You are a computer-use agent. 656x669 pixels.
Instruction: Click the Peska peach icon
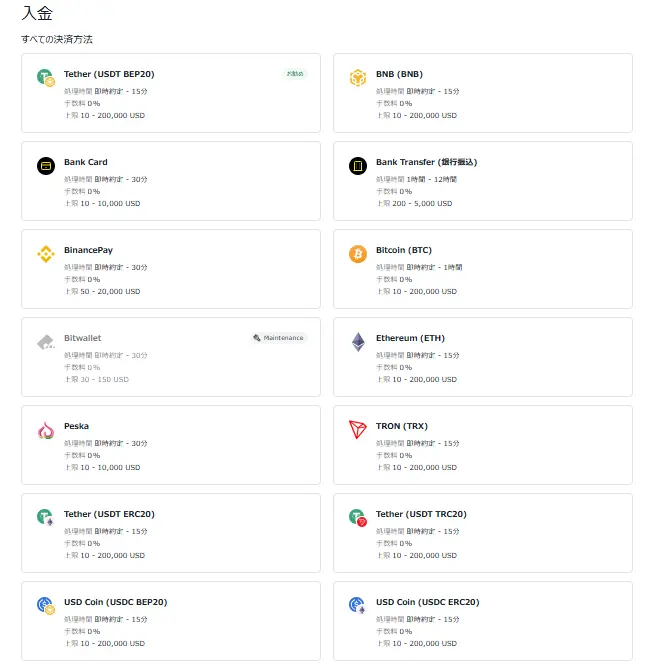coord(46,430)
